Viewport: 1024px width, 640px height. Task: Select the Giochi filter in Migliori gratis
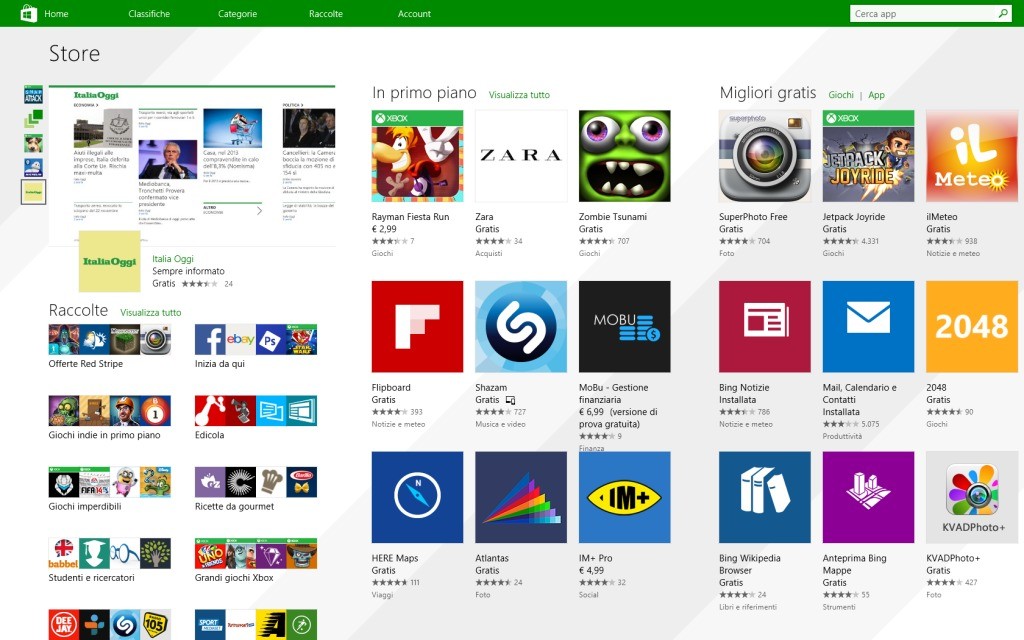[841, 94]
